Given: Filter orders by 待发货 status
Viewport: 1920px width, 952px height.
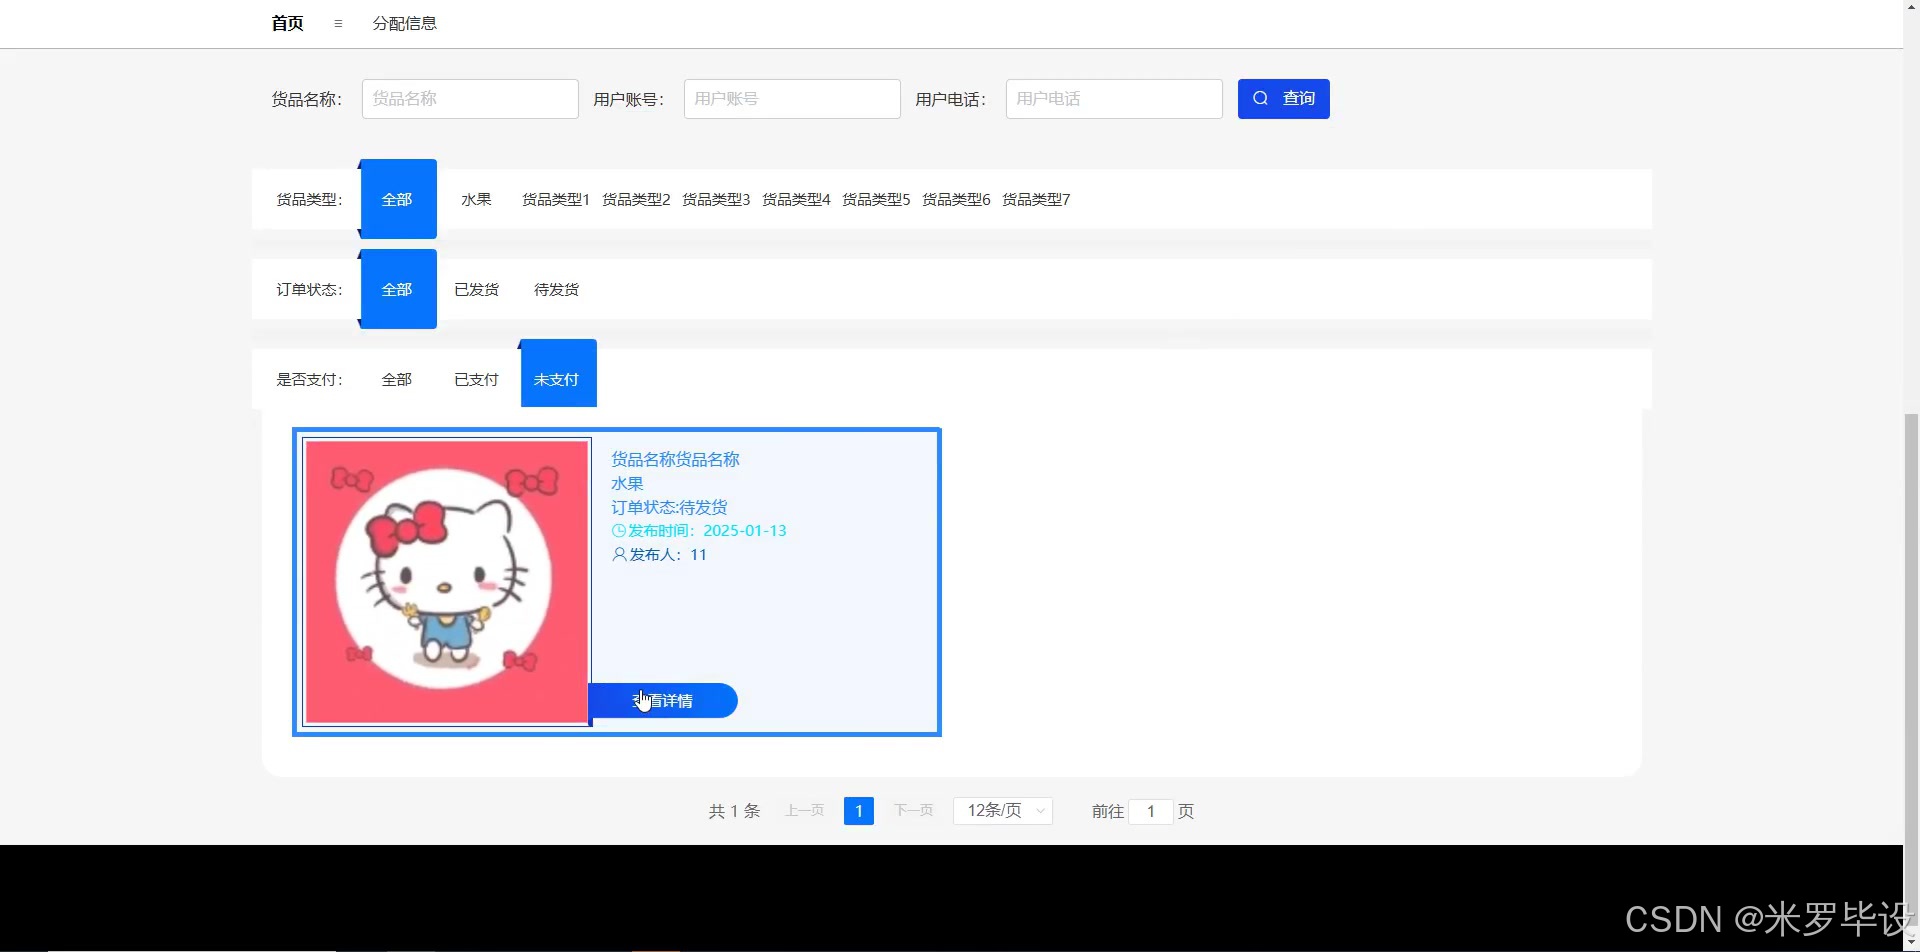Looking at the screenshot, I should pyautogui.click(x=556, y=289).
